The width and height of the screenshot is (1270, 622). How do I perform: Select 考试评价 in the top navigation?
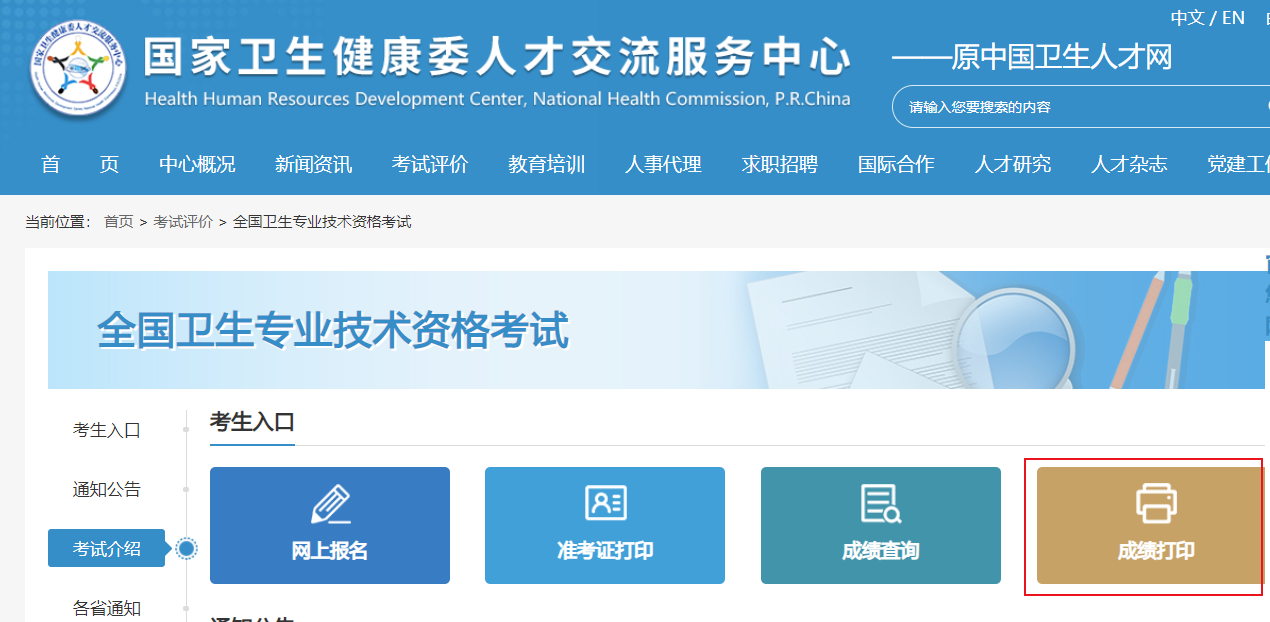coord(430,164)
